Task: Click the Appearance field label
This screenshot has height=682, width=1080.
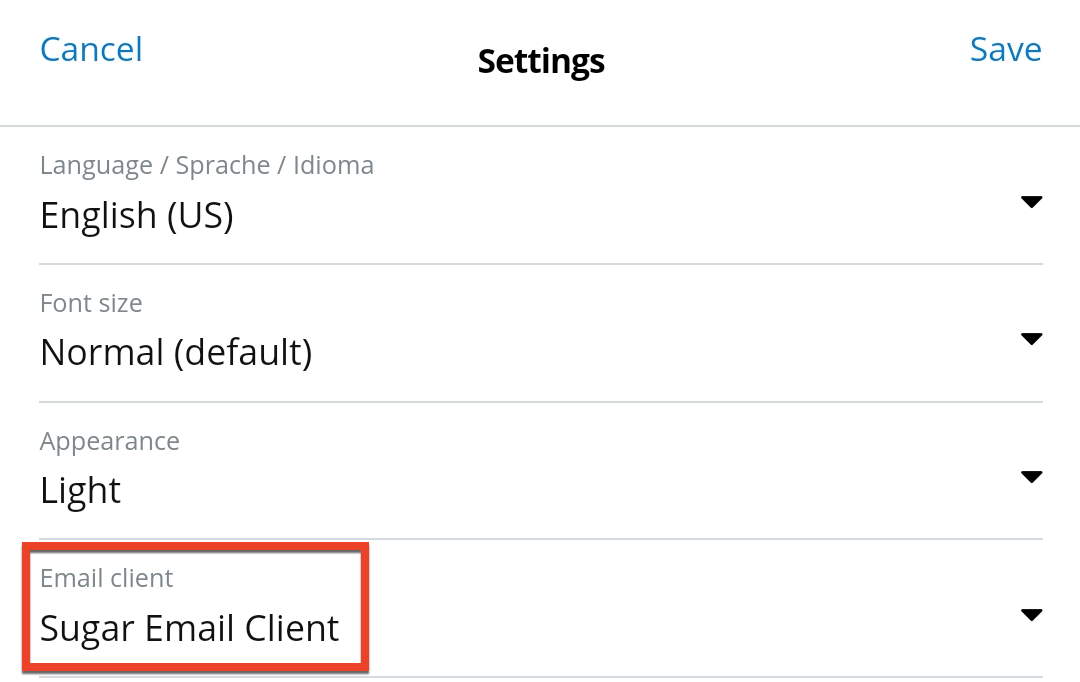Action: [x=110, y=441]
